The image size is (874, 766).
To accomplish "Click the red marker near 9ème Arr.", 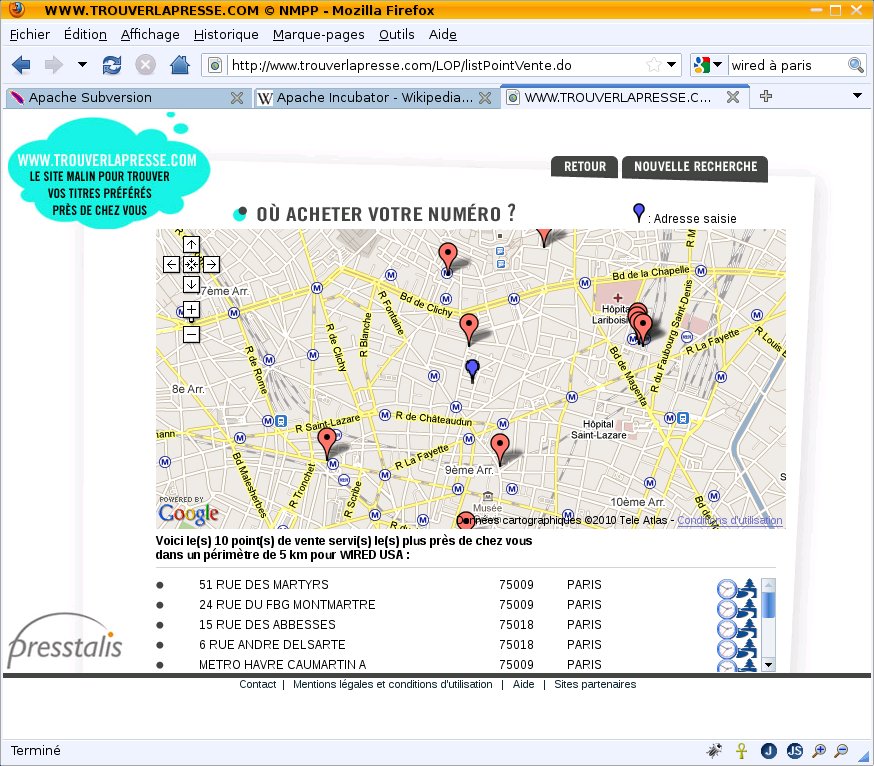I will click(500, 449).
